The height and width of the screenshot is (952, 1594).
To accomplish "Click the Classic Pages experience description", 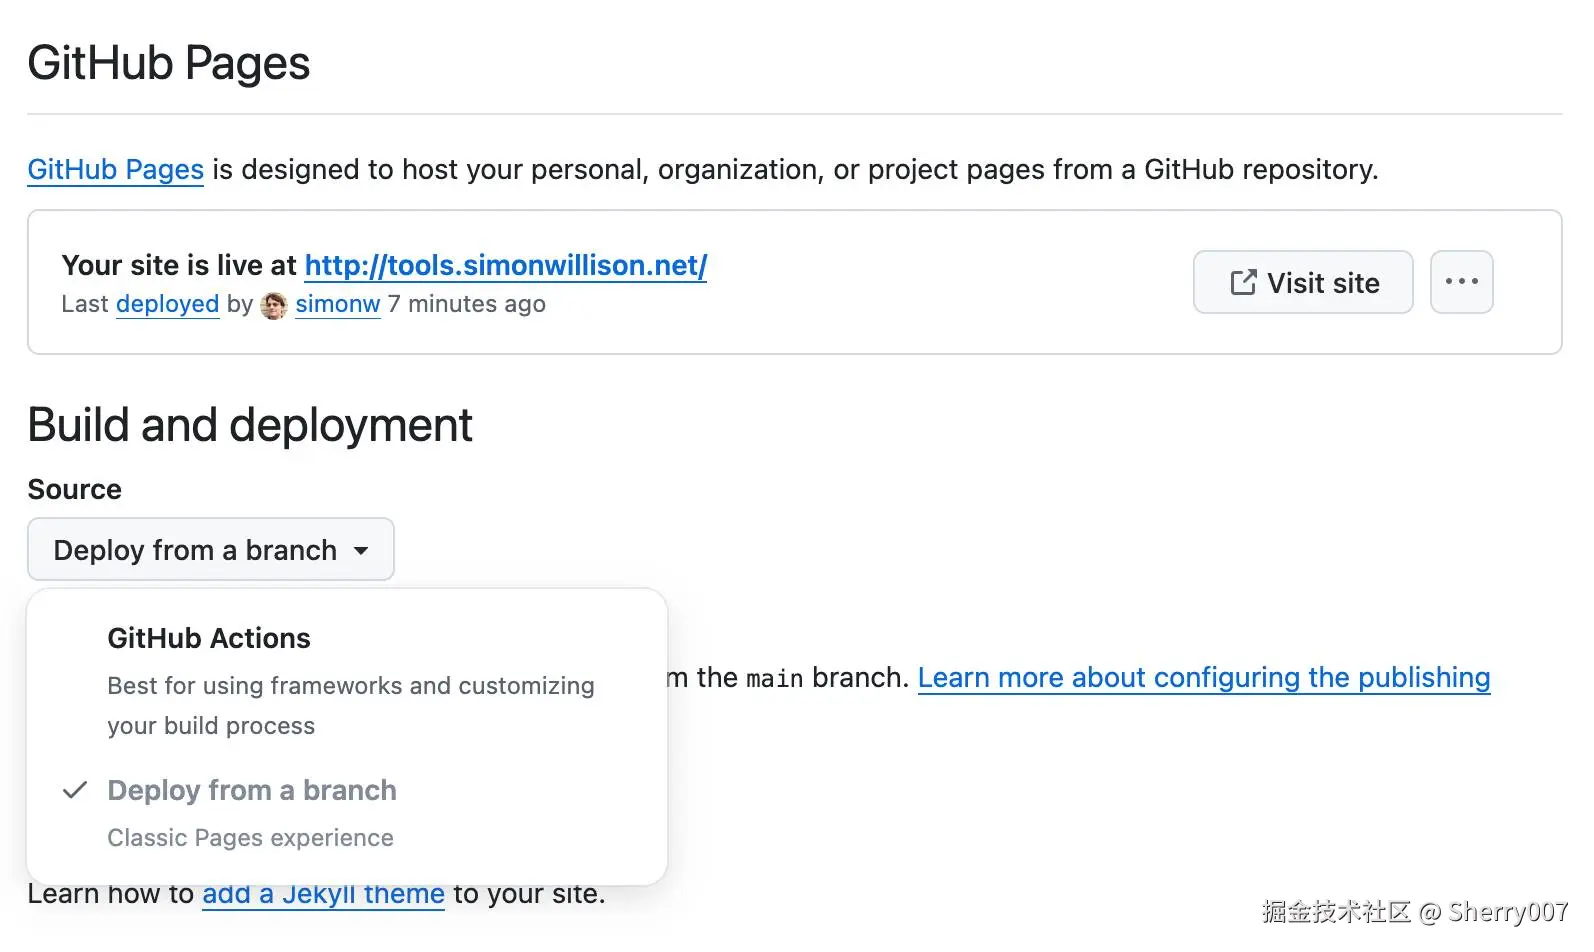I will 250,838.
